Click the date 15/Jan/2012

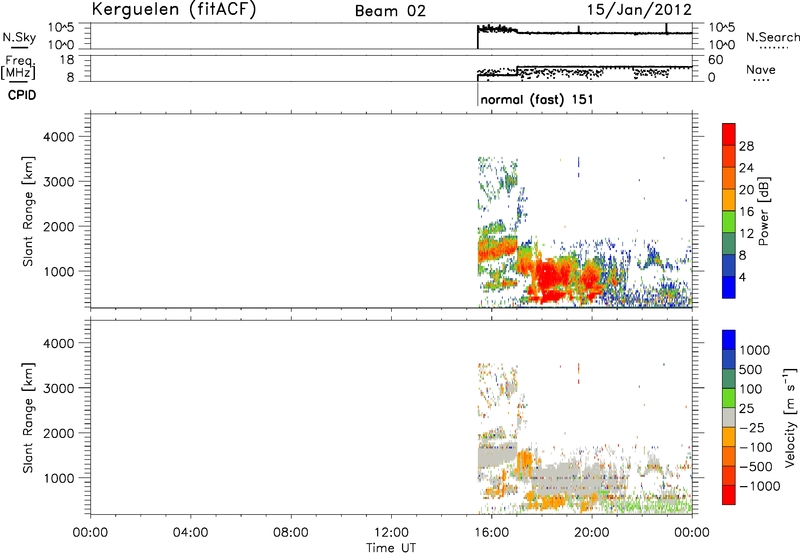639,10
